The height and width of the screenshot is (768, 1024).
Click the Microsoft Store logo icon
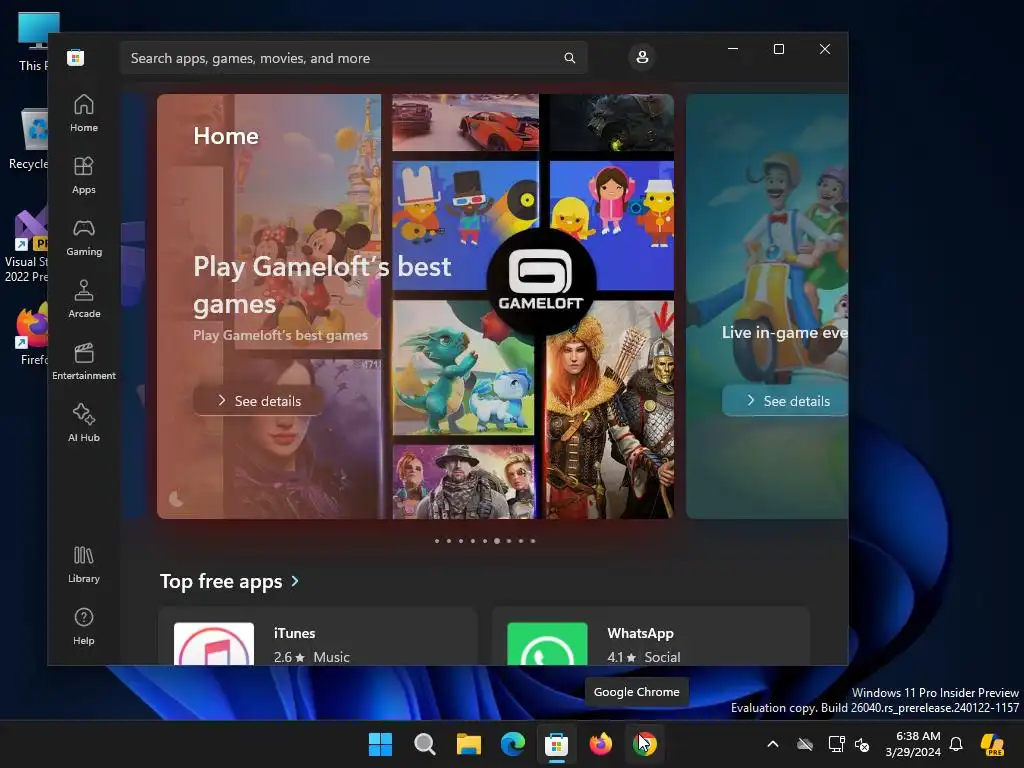[76, 57]
